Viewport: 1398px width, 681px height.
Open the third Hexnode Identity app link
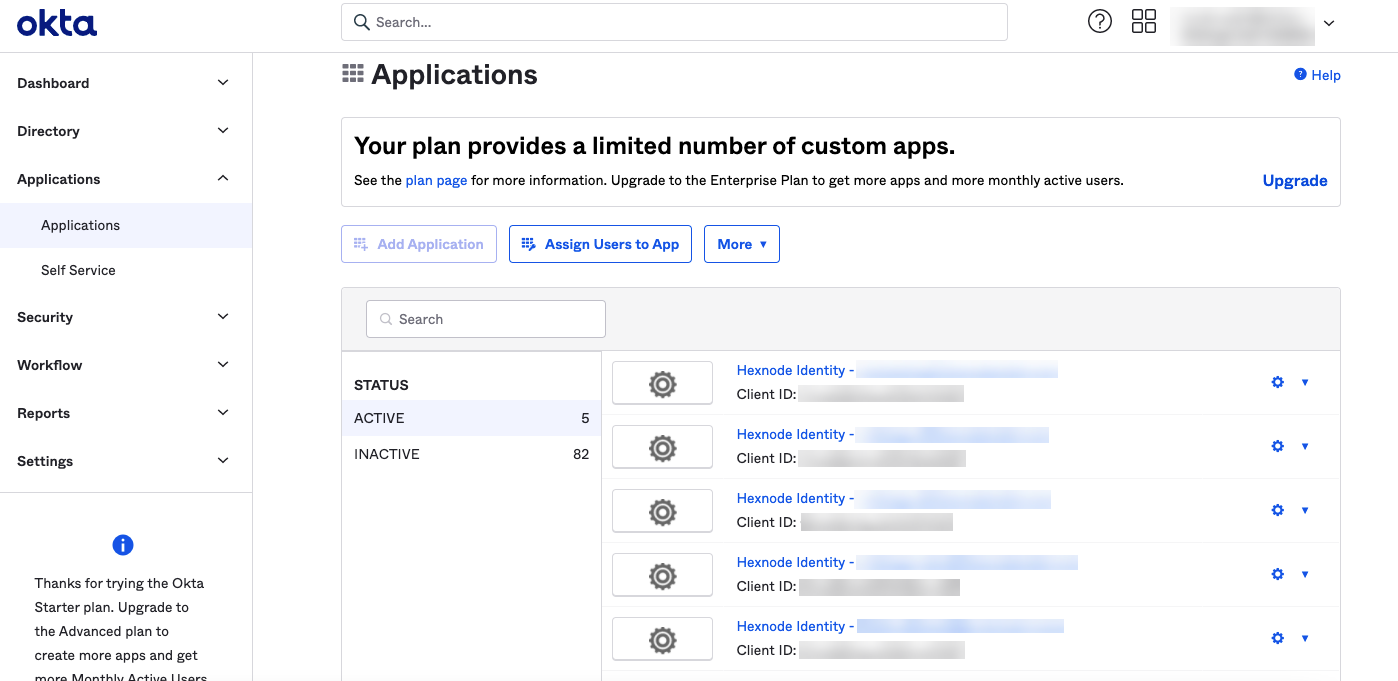(x=894, y=498)
